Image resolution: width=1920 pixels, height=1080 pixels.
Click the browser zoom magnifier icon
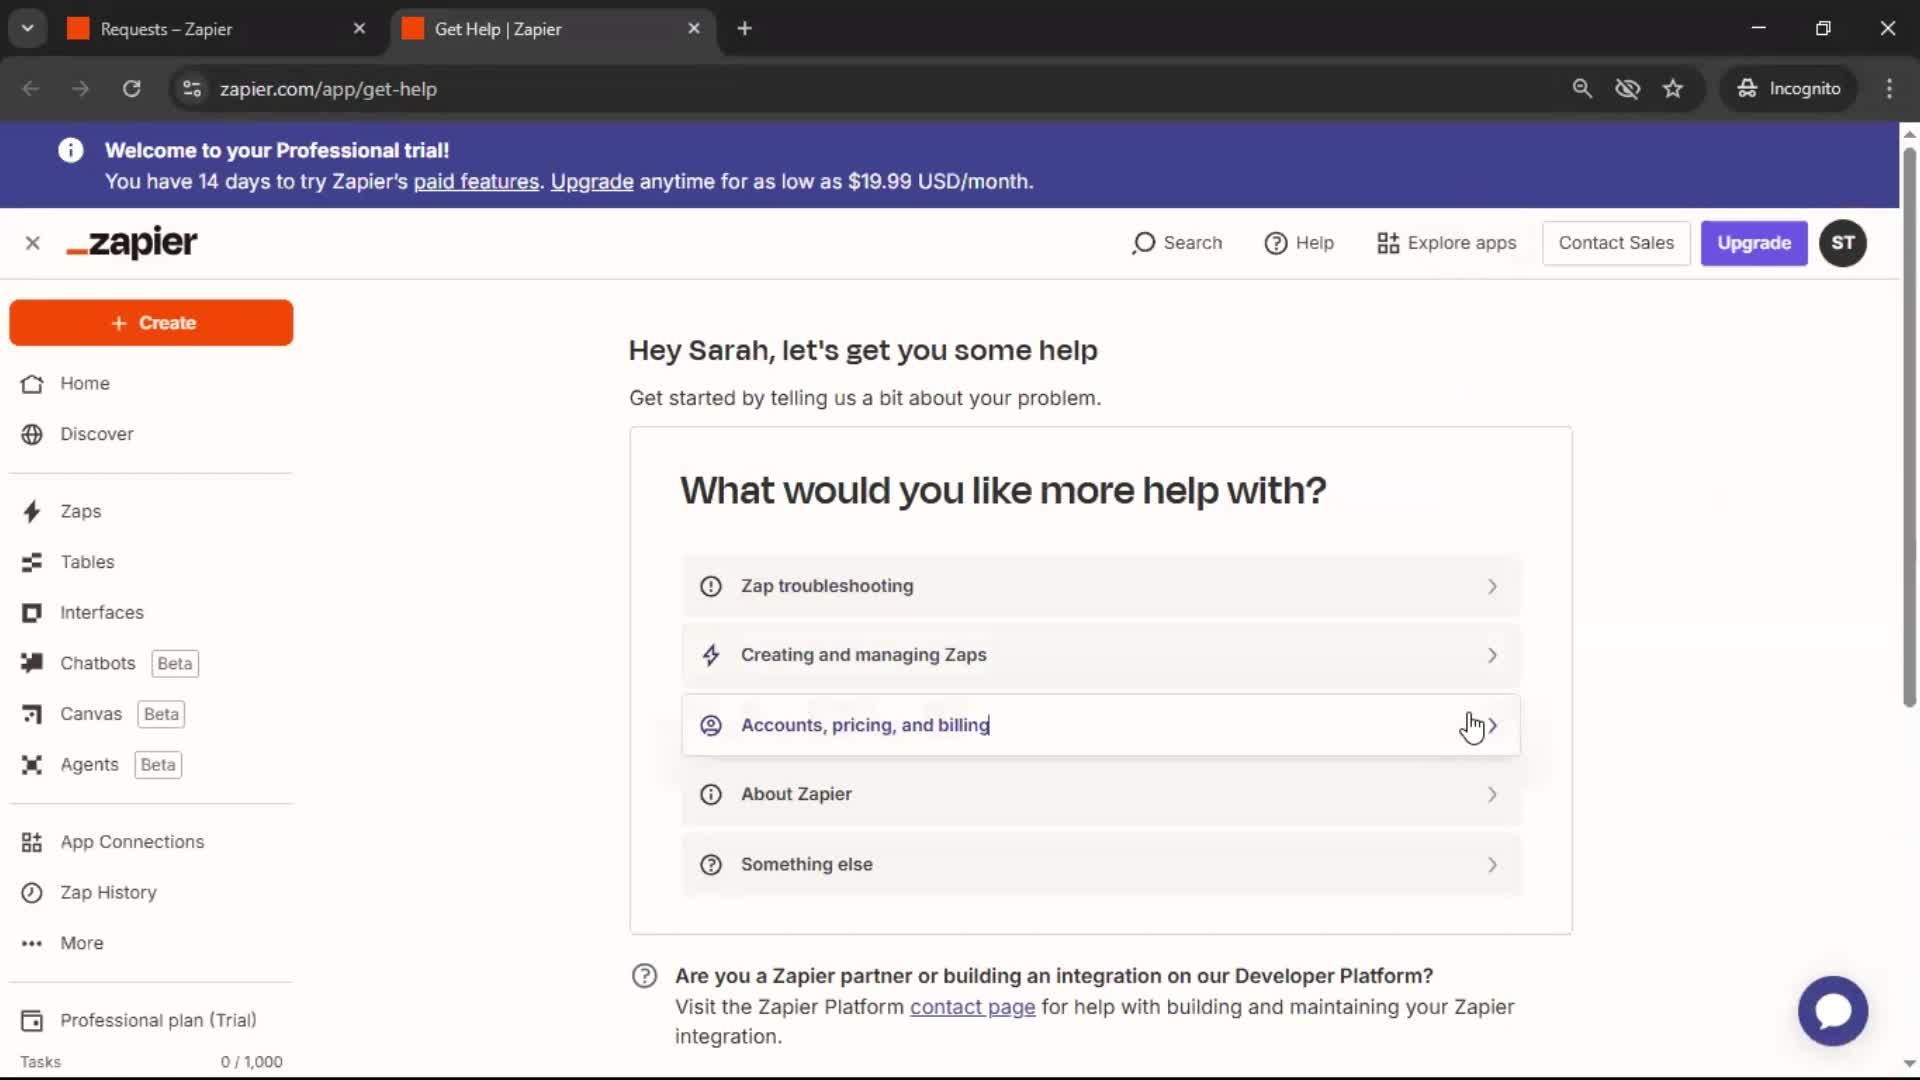coord(1581,89)
